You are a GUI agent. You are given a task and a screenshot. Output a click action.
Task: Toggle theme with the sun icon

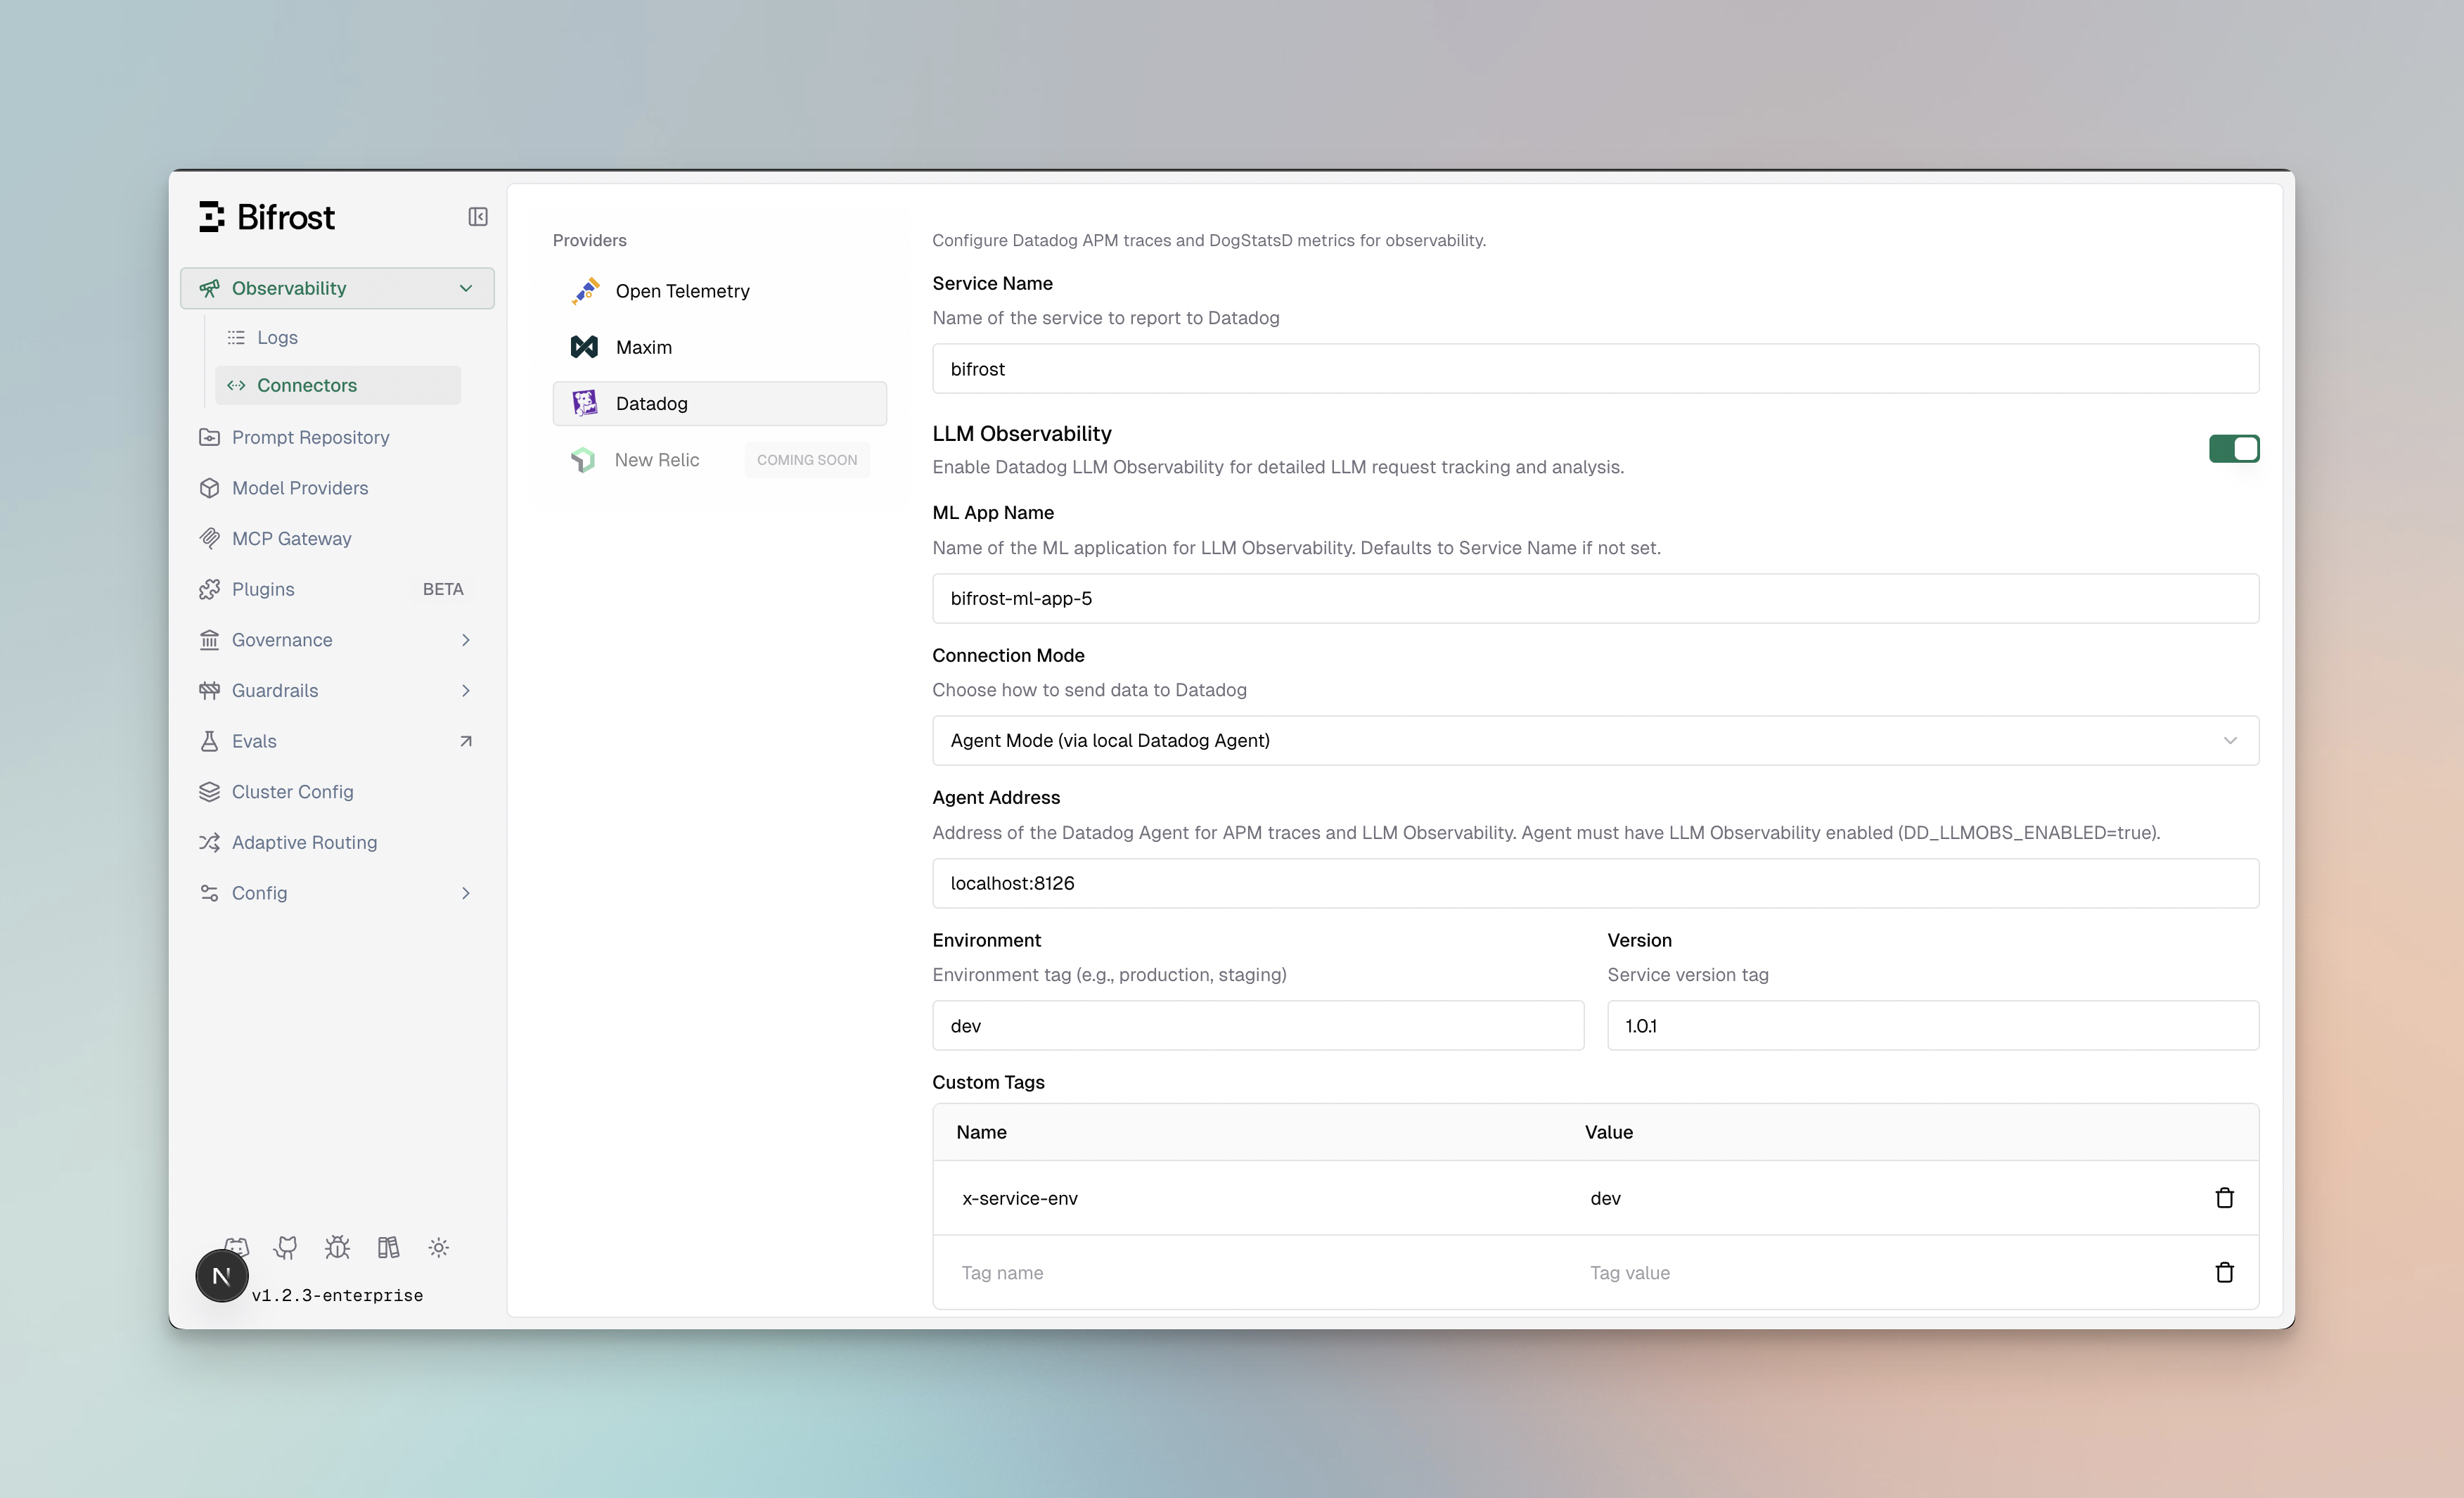pyautogui.click(x=439, y=1247)
